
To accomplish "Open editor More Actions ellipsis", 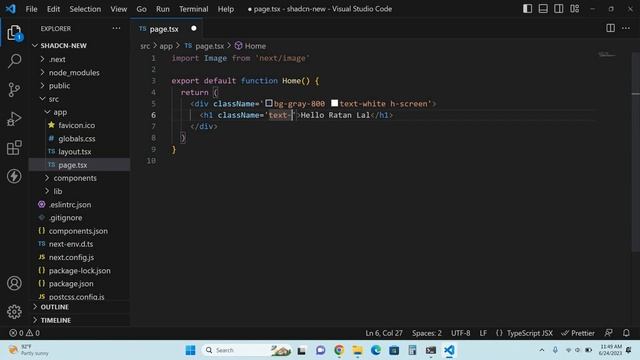I will click(x=626, y=28).
